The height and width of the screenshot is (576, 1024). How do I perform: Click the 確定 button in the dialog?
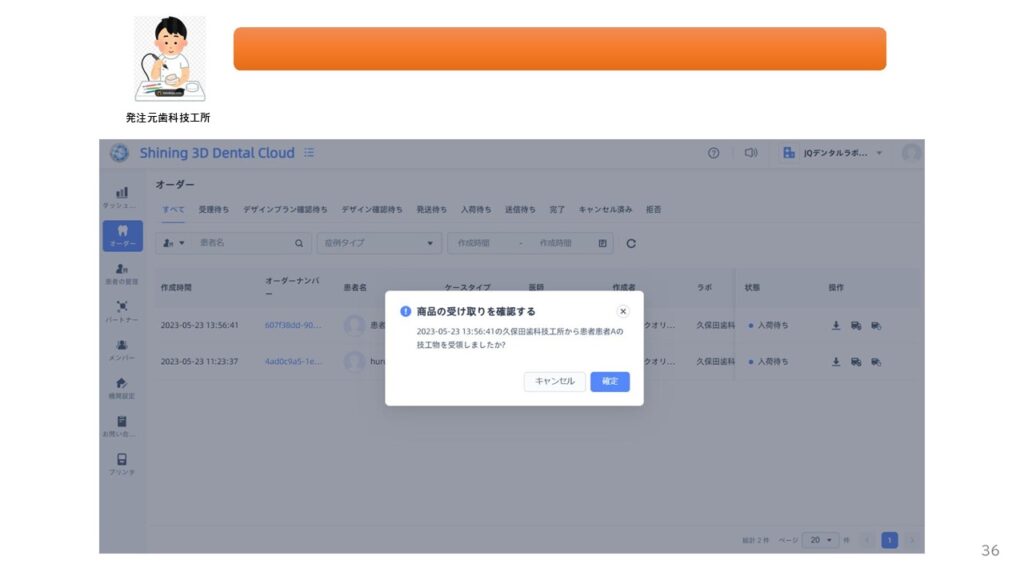609,381
